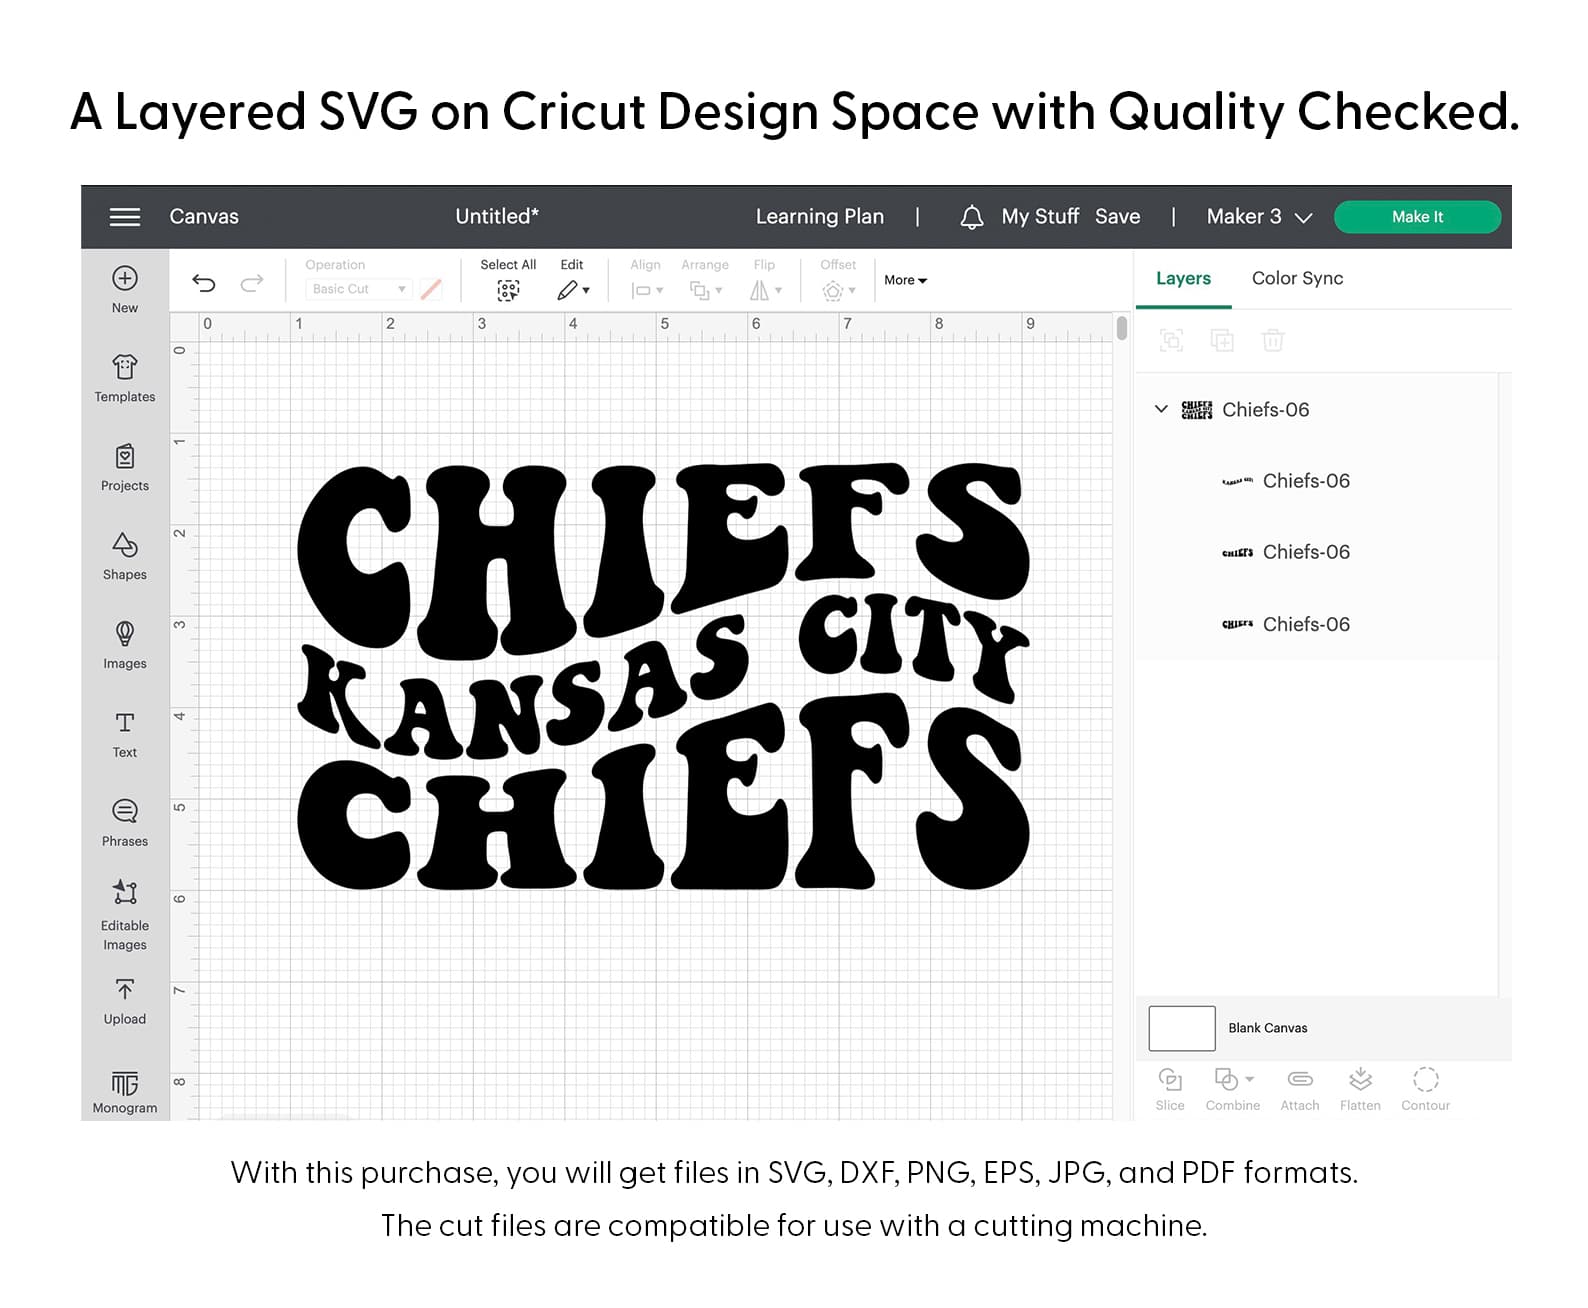This screenshot has height=1308, width=1588.
Task: Open the notifications bell
Action: tap(971, 217)
